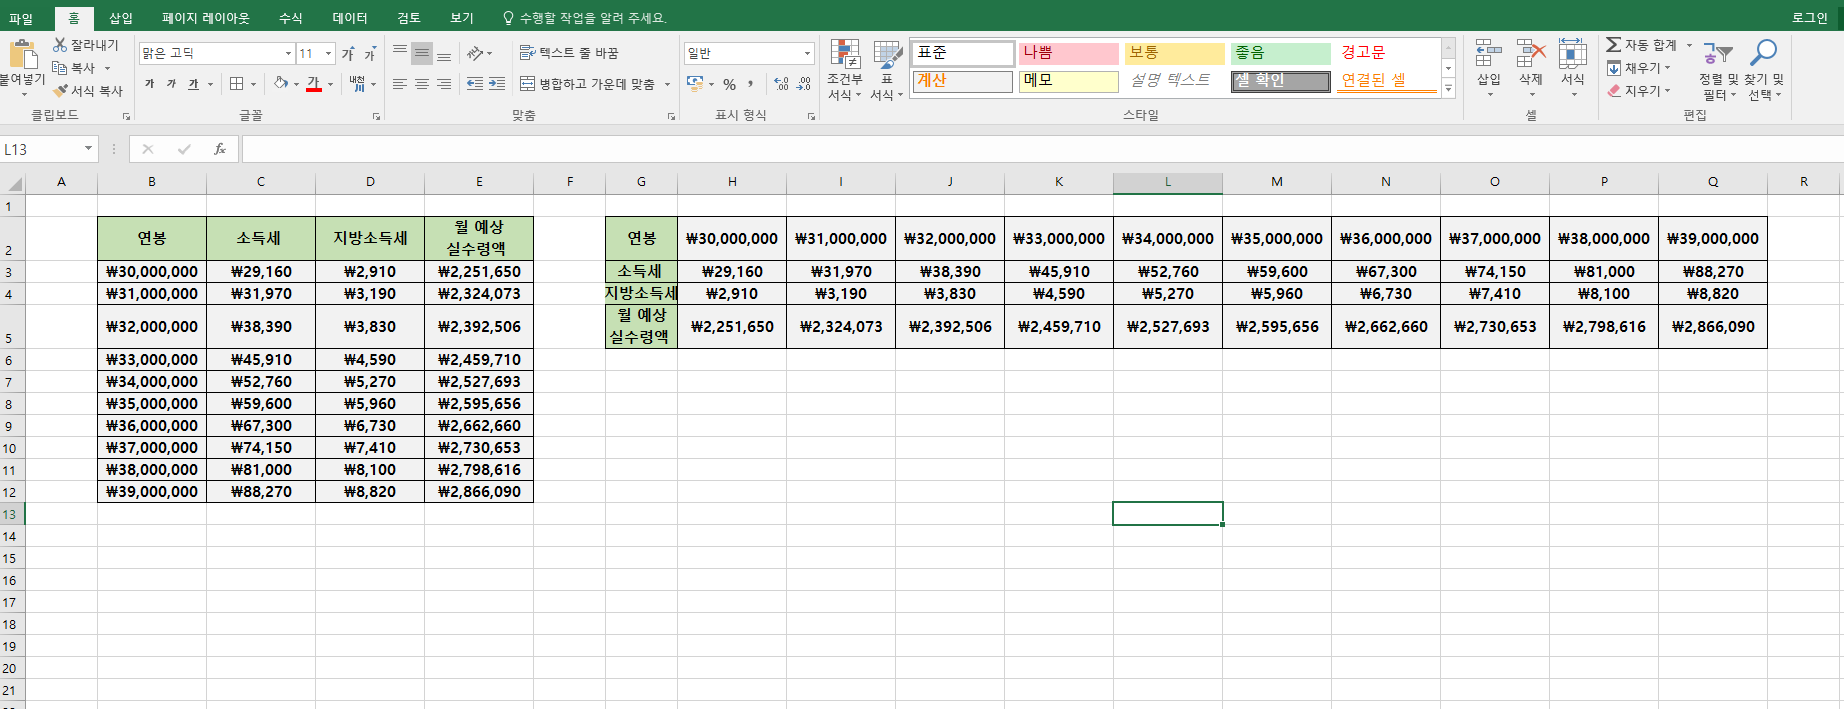Align cell text to the right
The image size is (1844, 709).
[x=444, y=84]
